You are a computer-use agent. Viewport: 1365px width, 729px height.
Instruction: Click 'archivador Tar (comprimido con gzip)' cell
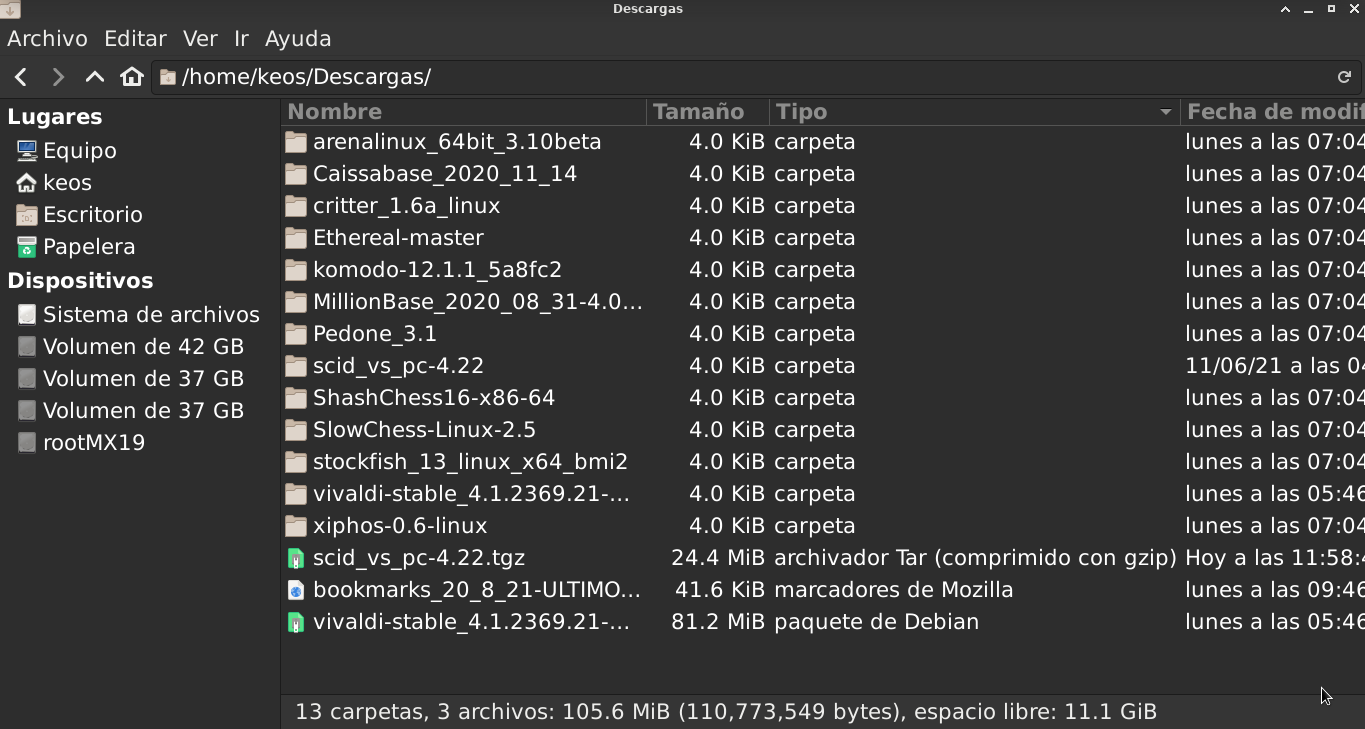[x=975, y=558]
